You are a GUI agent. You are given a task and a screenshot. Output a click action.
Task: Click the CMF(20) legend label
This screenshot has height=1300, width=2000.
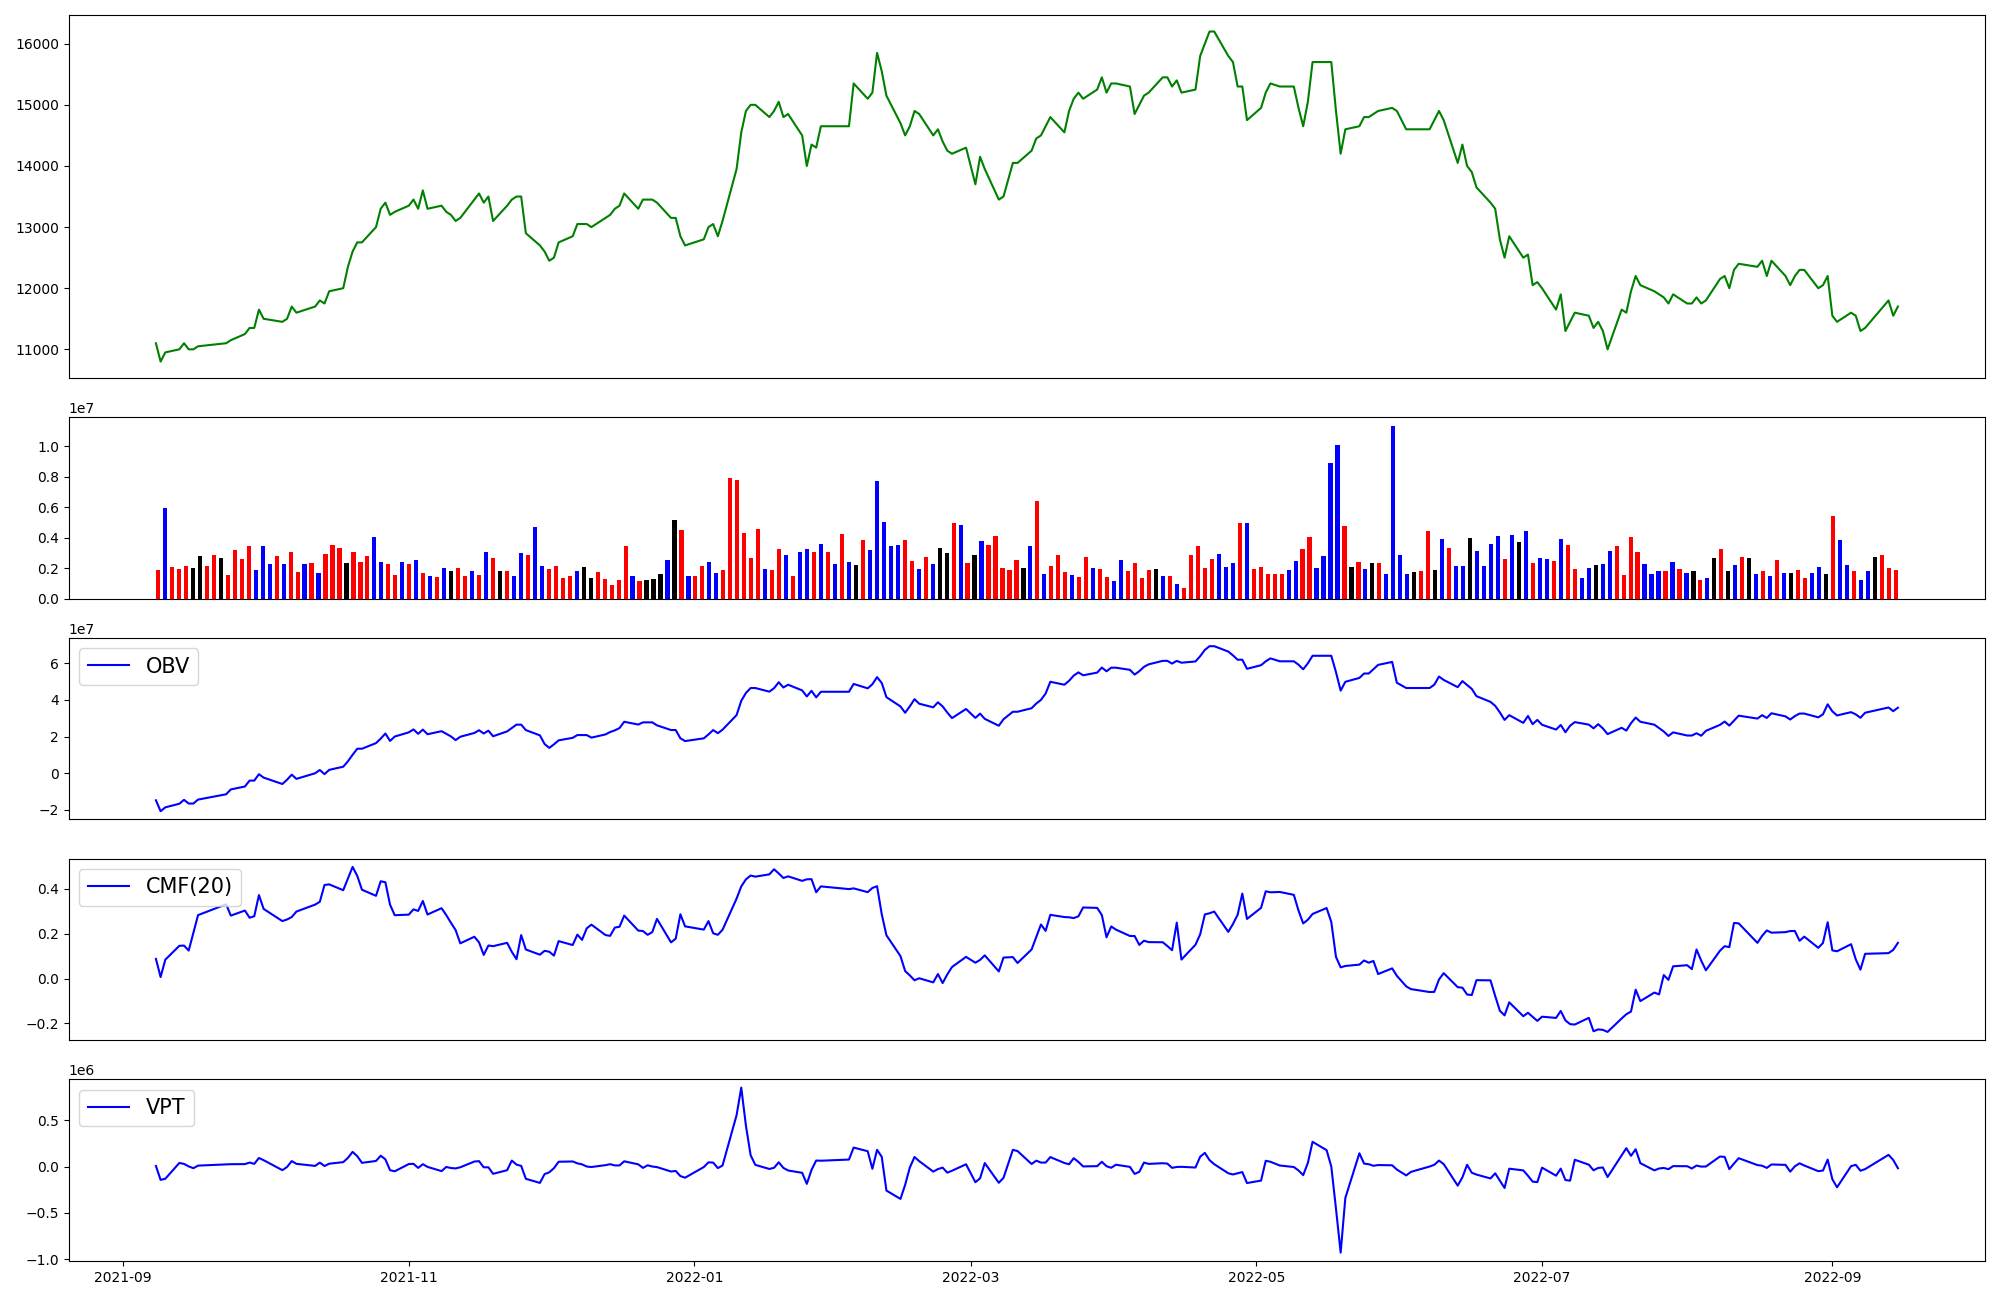[188, 886]
